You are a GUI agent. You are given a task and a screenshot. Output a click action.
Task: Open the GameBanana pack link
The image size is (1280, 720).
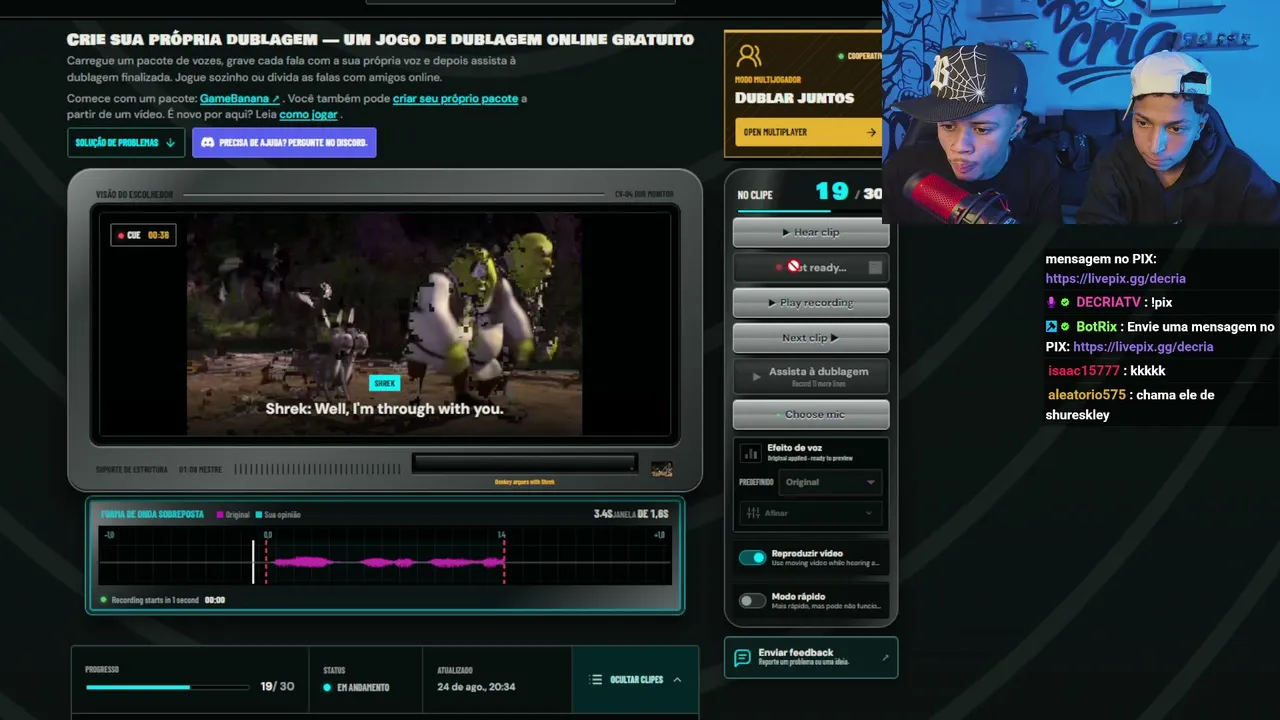[x=239, y=99]
